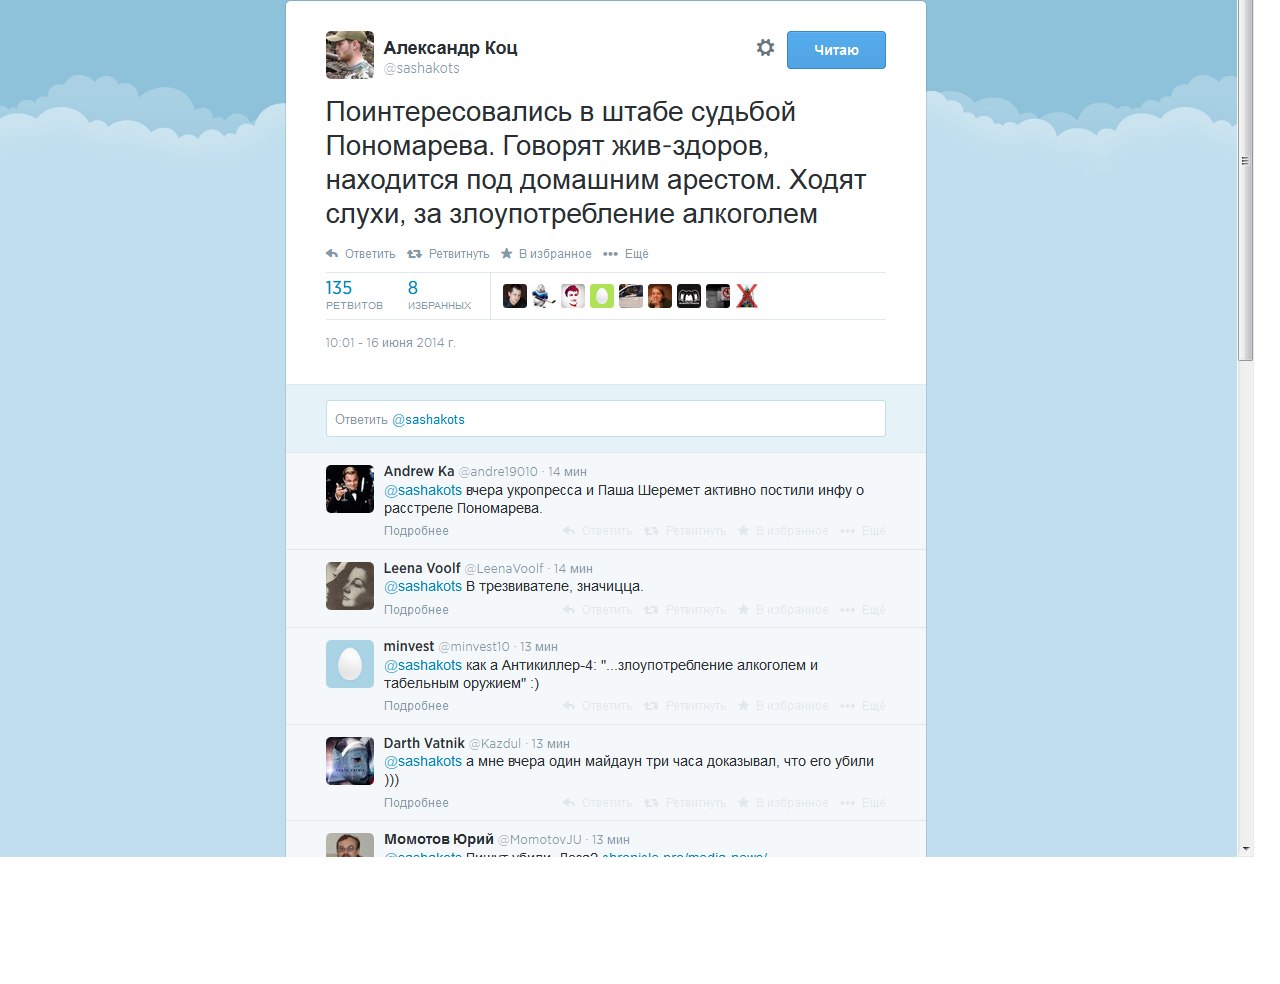Open the tweet timestamp 10:01 - 16 июня 2014
The height and width of the screenshot is (984, 1280).
[390, 343]
